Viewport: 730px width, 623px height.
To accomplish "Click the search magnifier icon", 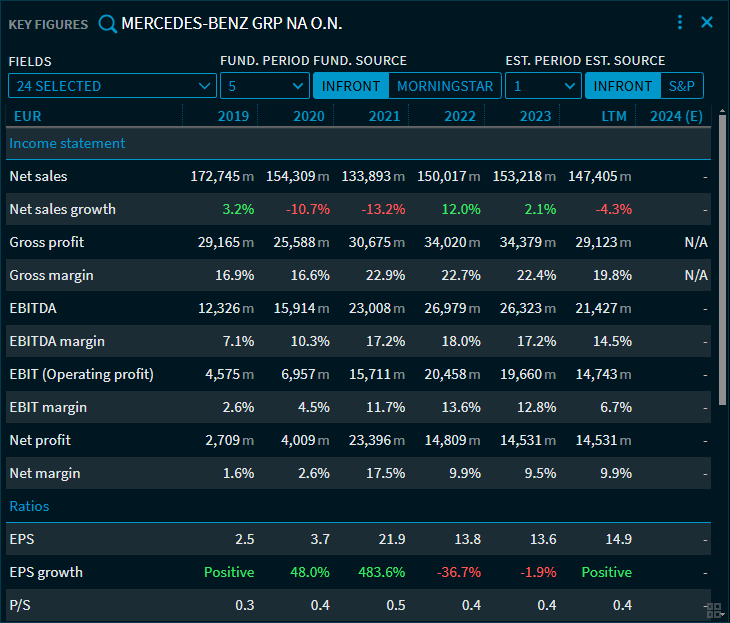I will click(x=107, y=23).
